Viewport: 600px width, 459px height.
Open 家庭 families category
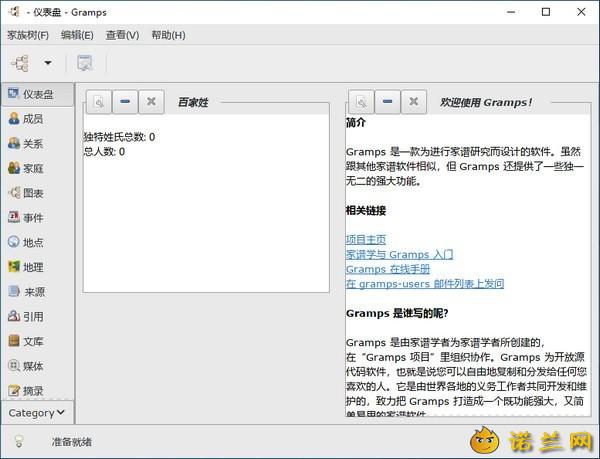[38, 168]
